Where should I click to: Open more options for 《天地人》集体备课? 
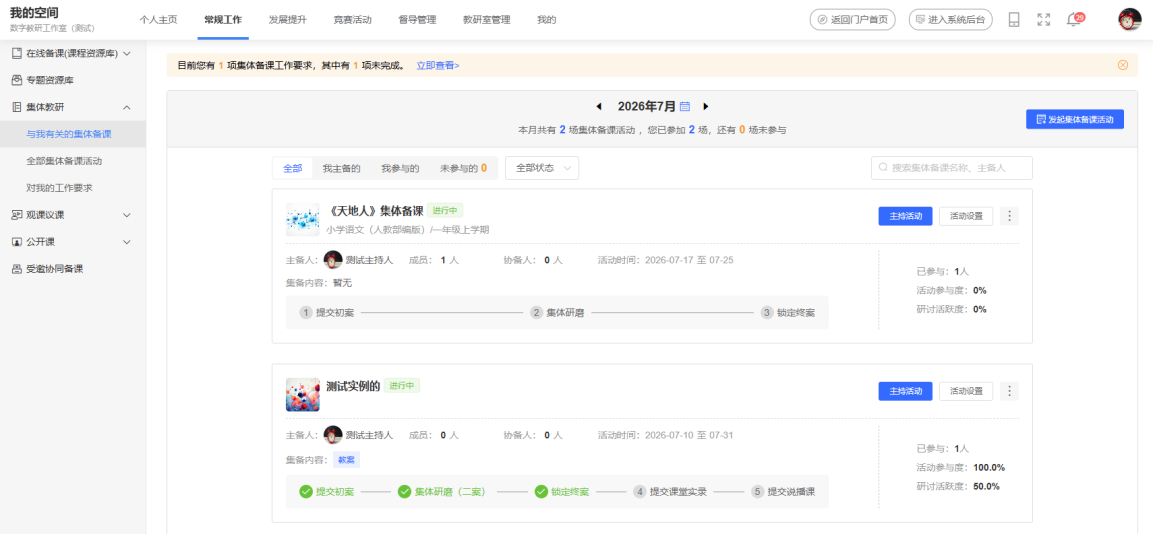(x=1010, y=216)
